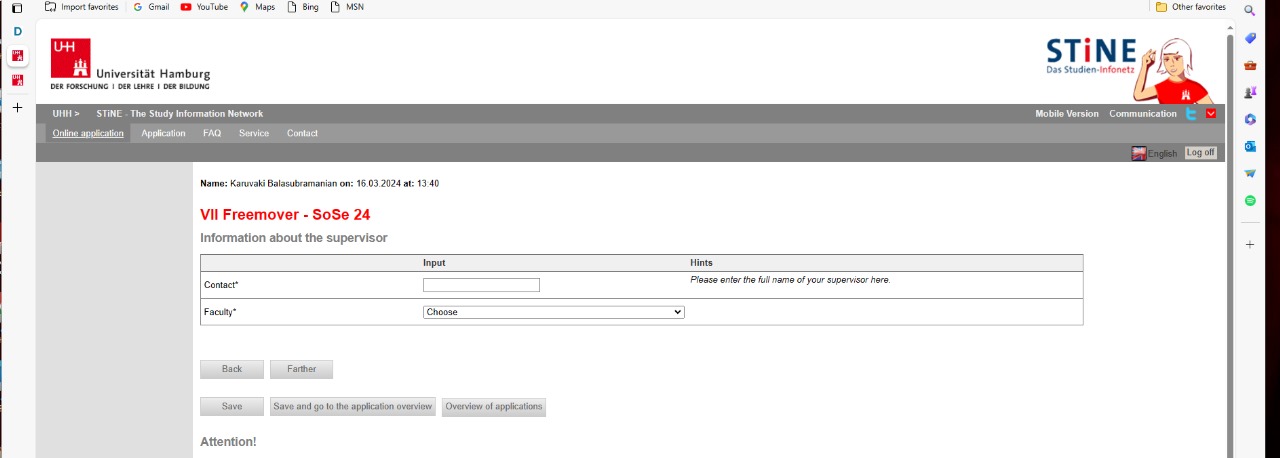1280x458 pixels.
Task: Click the red mail icon beside Twitter
Action: (x=1211, y=114)
